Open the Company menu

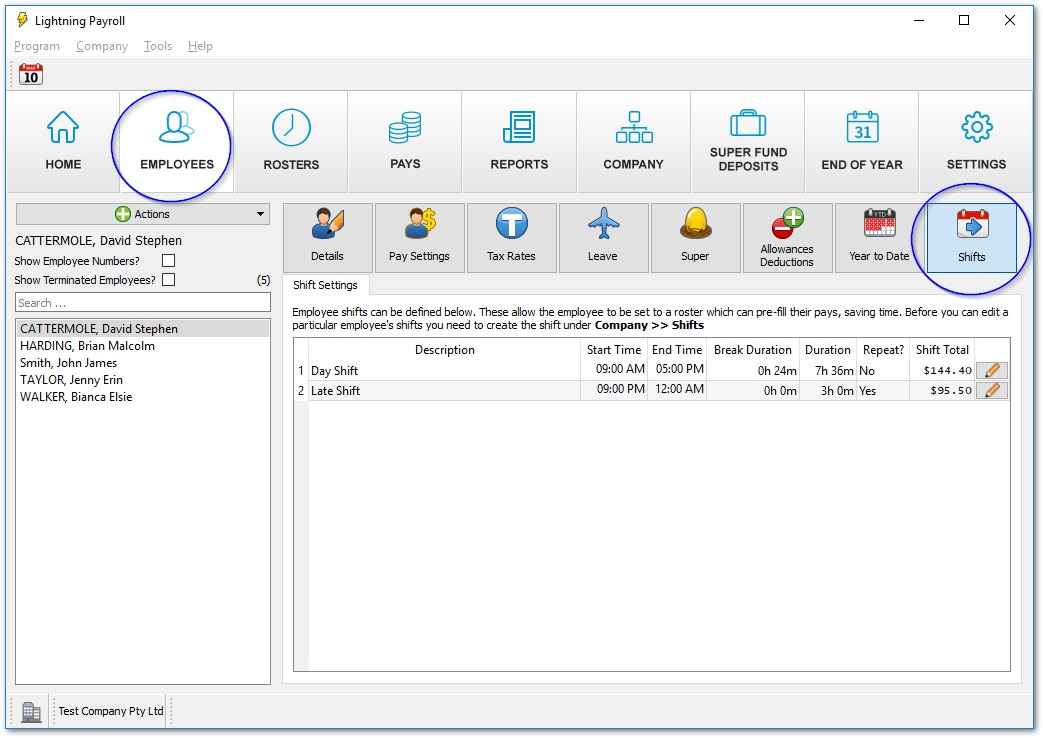click(102, 46)
